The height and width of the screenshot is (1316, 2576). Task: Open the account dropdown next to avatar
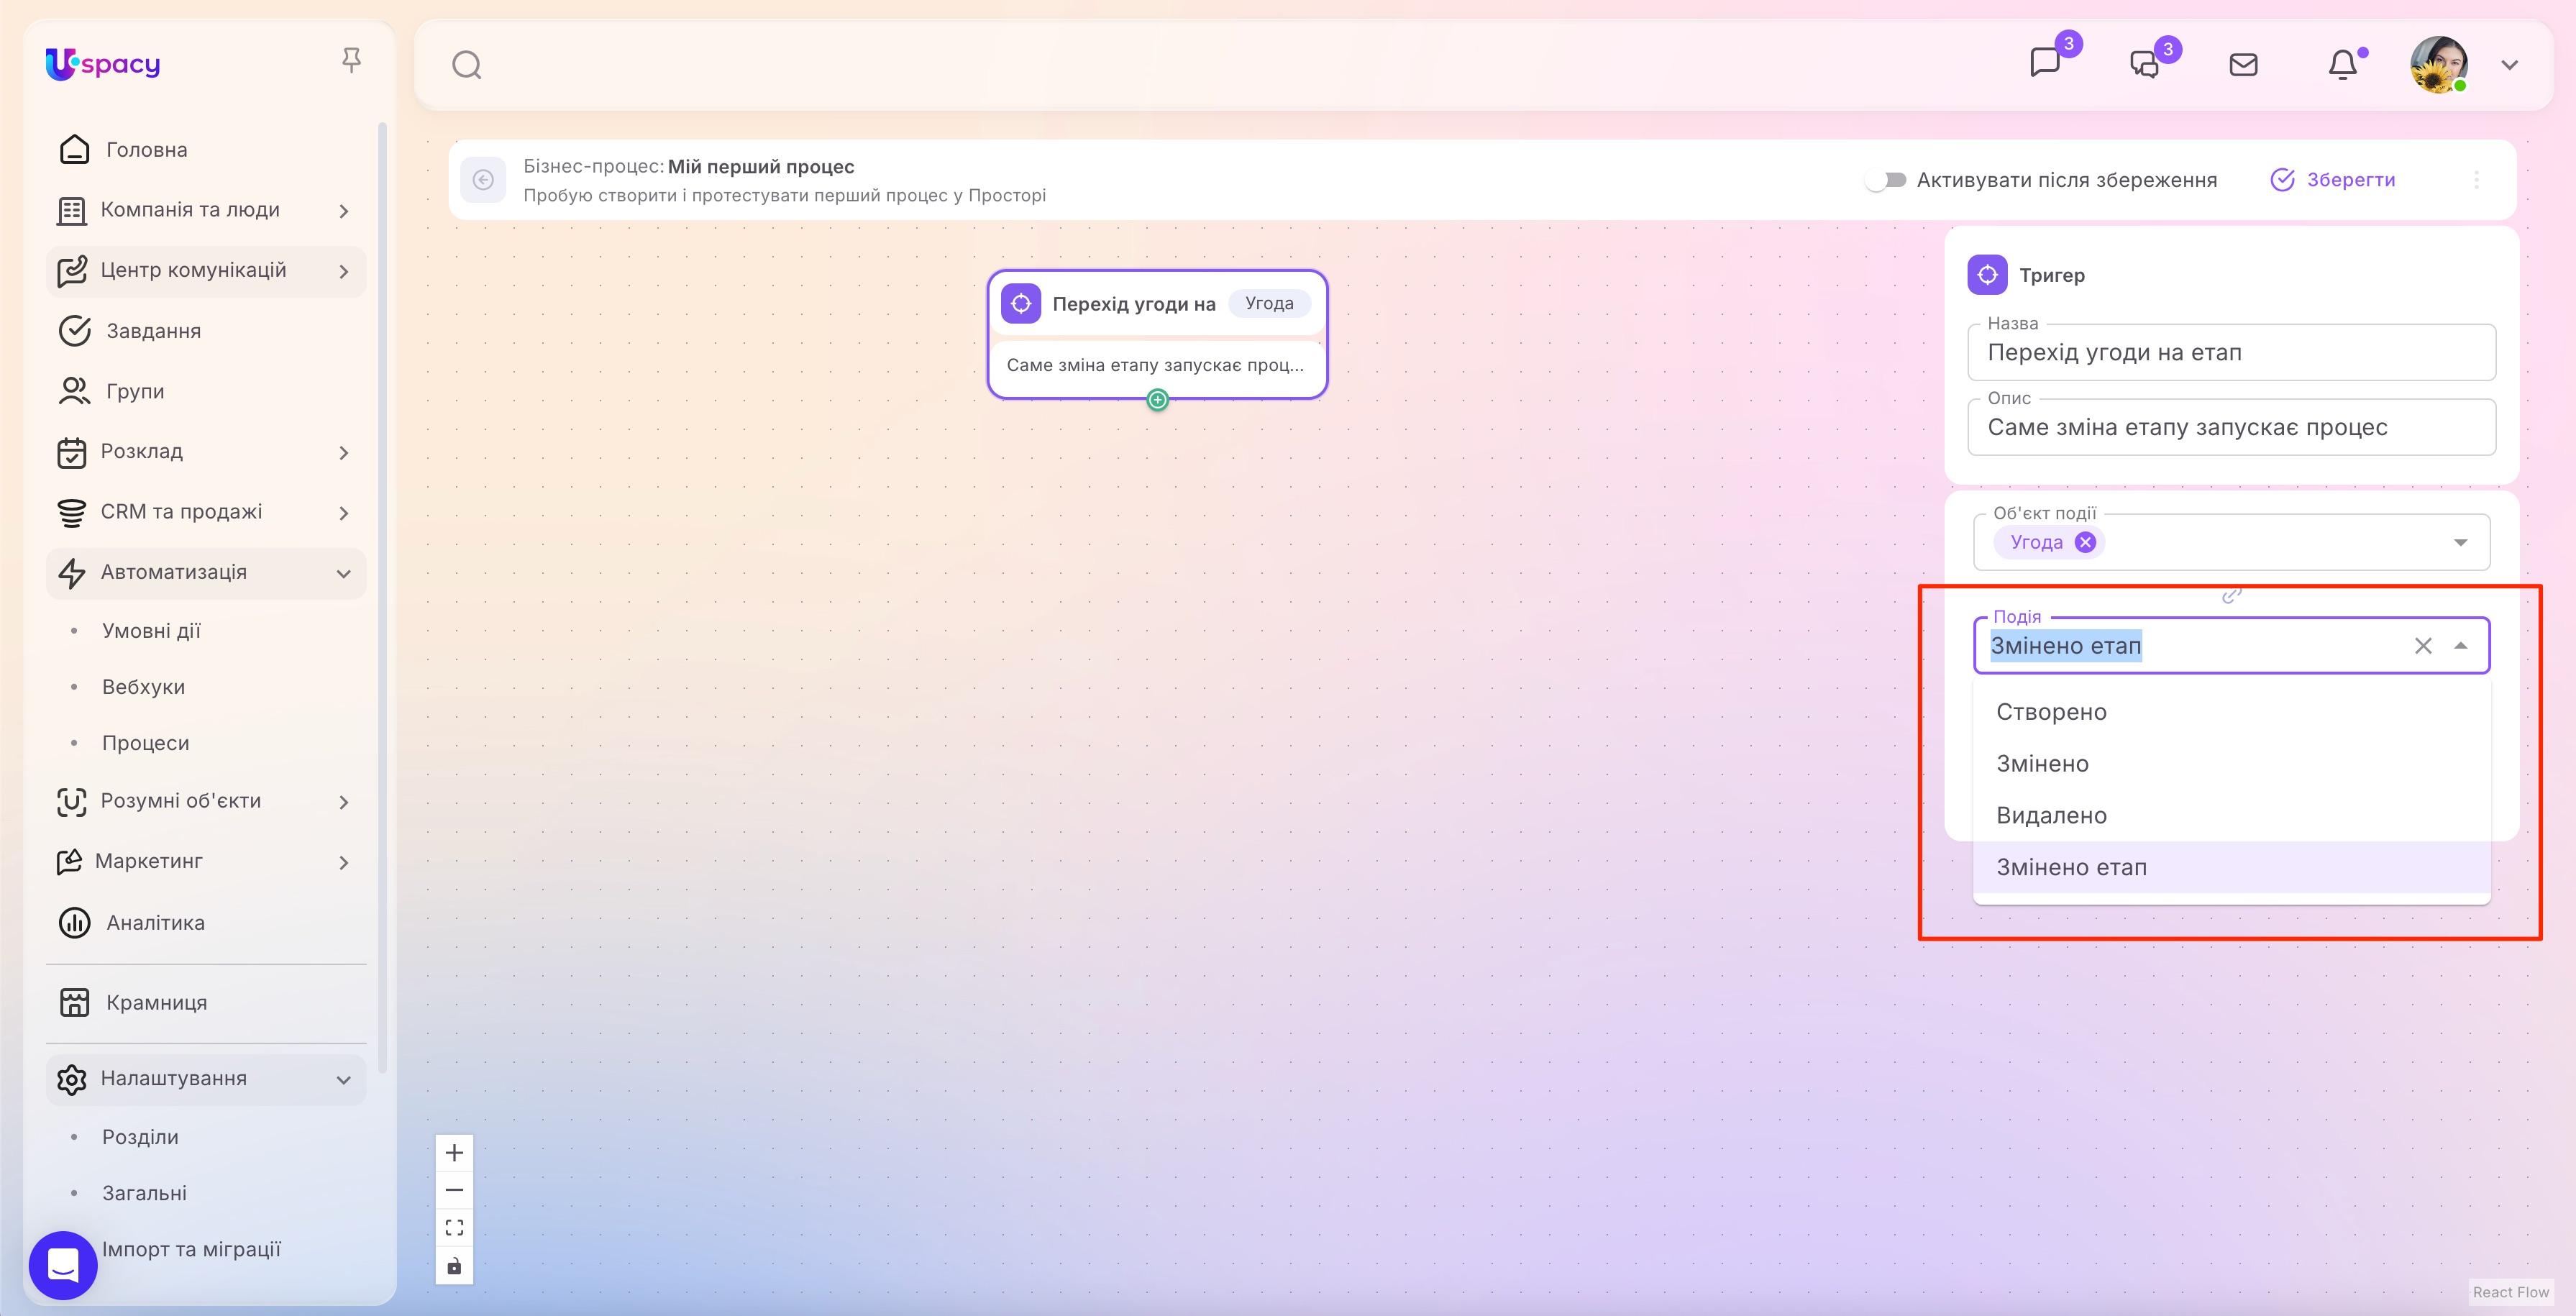coord(2510,64)
